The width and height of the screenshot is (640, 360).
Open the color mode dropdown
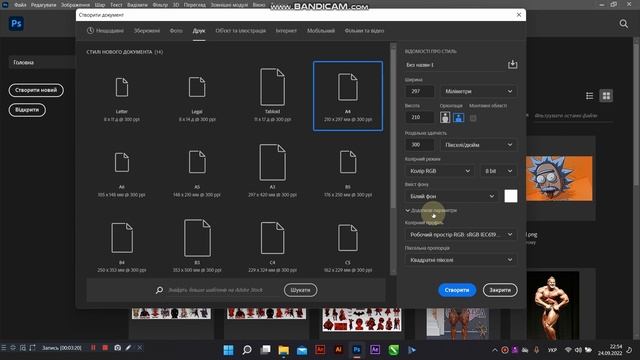coord(440,171)
